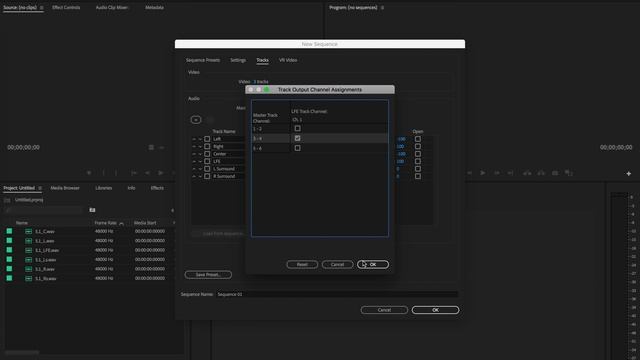640x360 pixels.
Task: Open the Media Browser tab
Action: [x=65, y=188]
